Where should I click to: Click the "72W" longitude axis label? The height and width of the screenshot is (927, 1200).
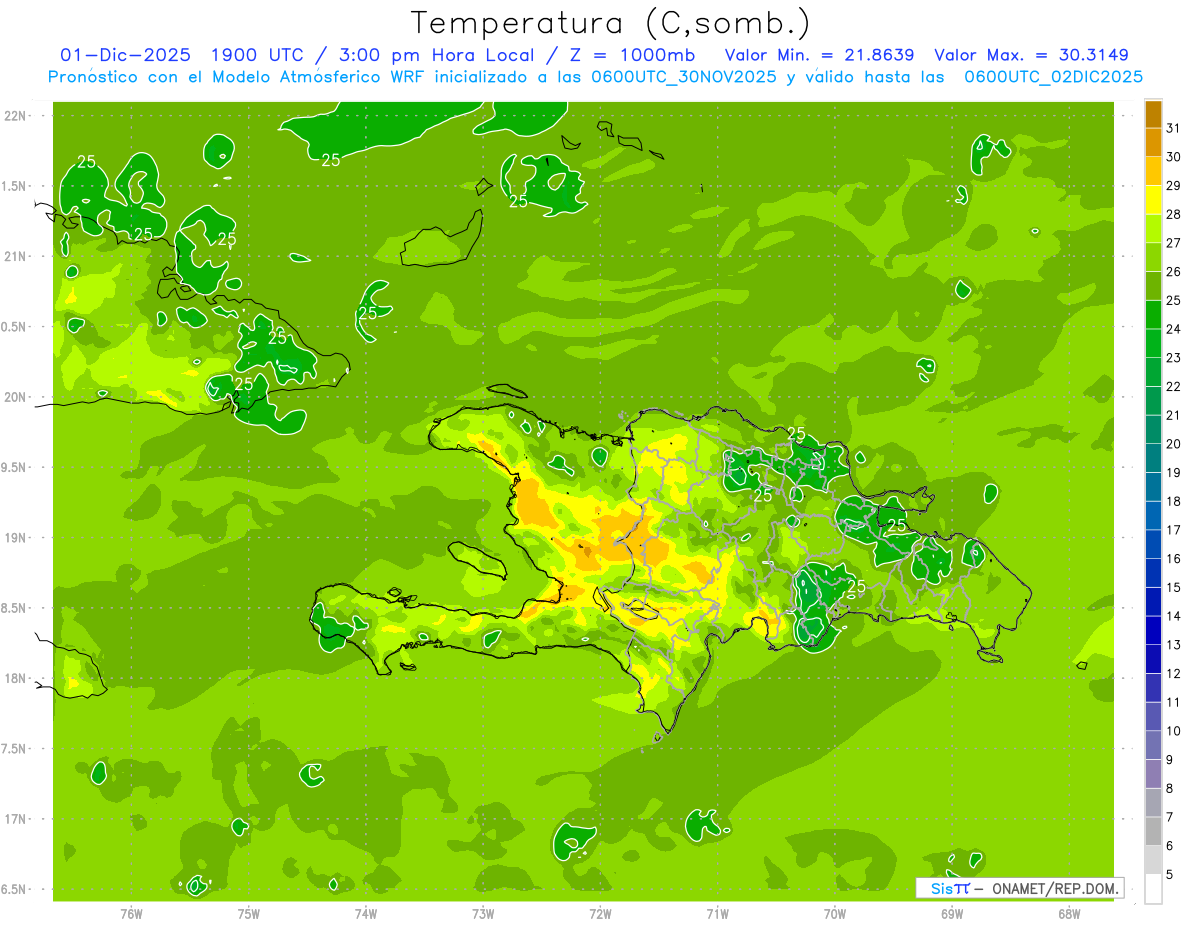click(600, 914)
